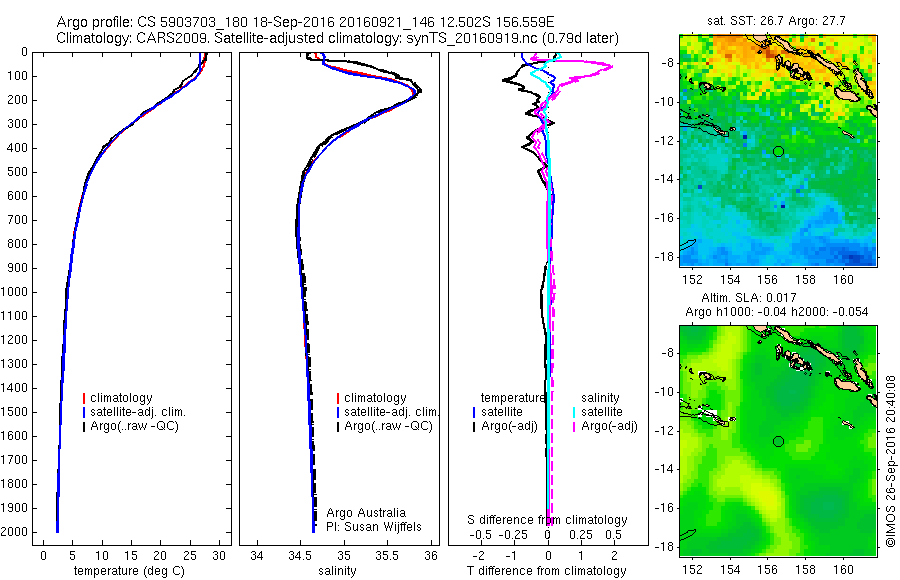900x580 pixels.
Task: Click 'Argo(..raw -QC)' legend text in temperature panel
Action: pyautogui.click(x=134, y=426)
